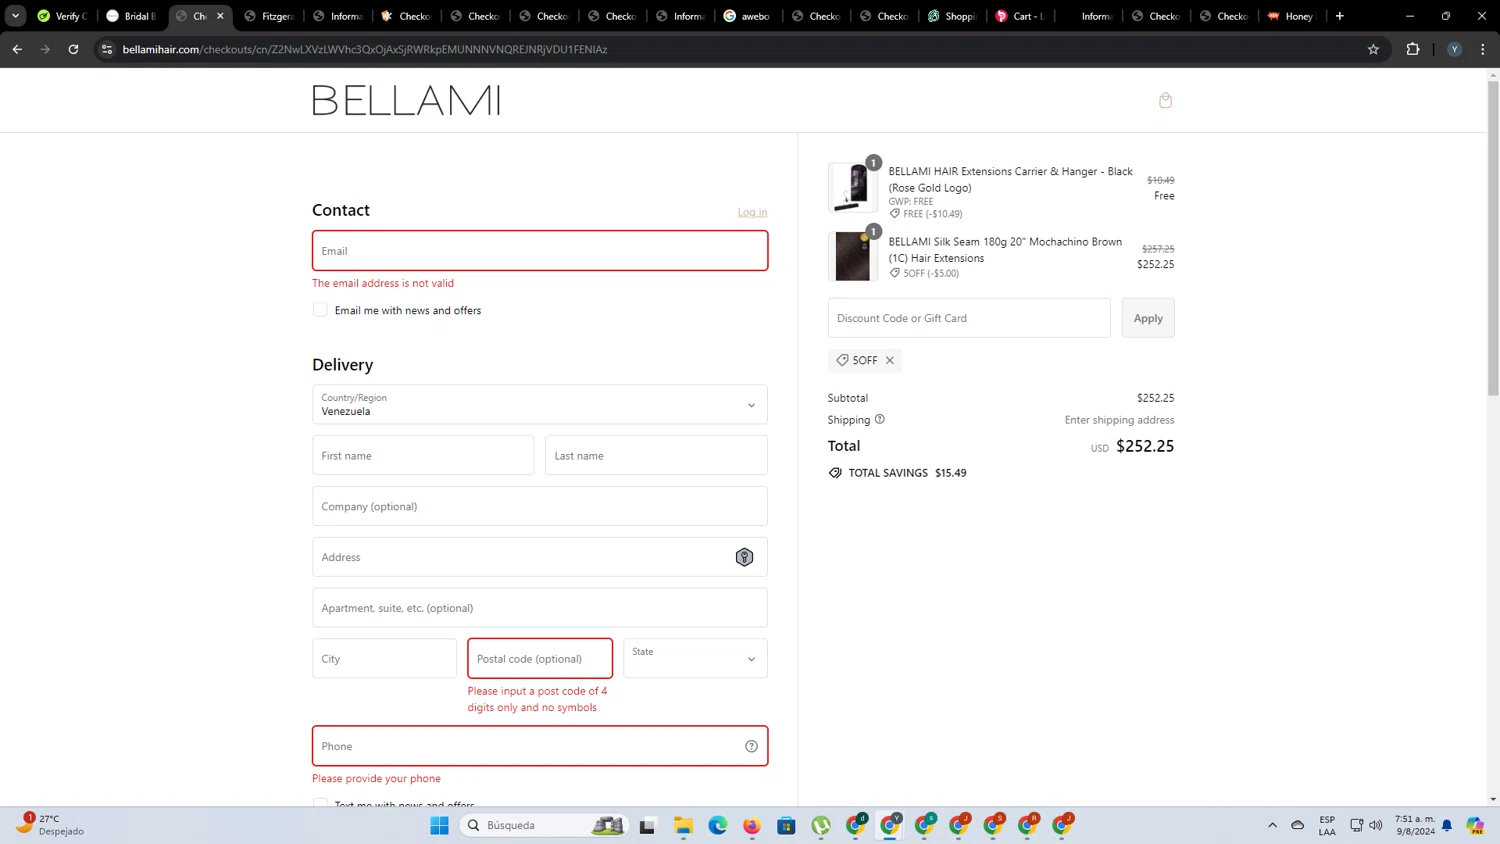This screenshot has width=1500, height=844.
Task: Open the shopping bag cart icon
Action: pyautogui.click(x=1165, y=100)
